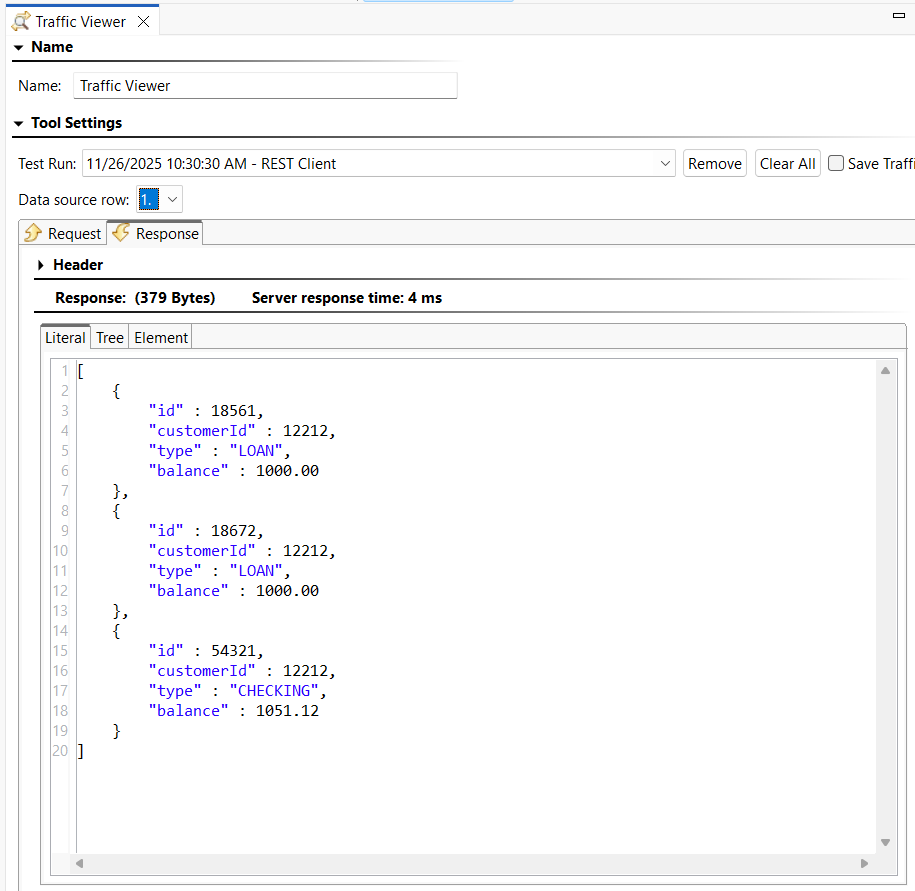Click the Response tab arrow icon
This screenshot has height=891, width=915.
(121, 233)
